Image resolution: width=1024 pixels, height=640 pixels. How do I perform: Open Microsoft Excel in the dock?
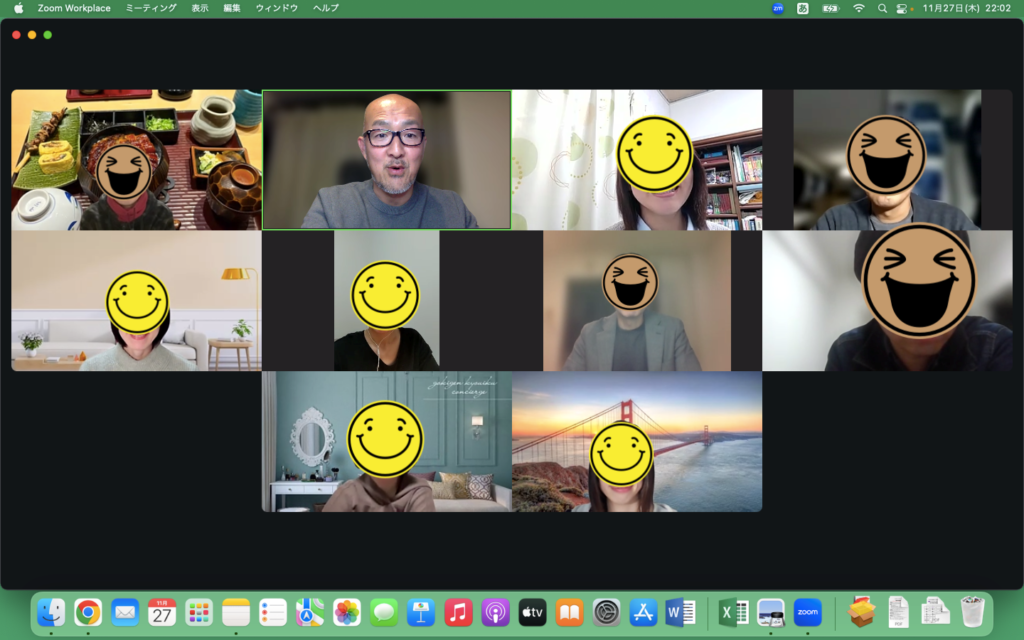(734, 612)
